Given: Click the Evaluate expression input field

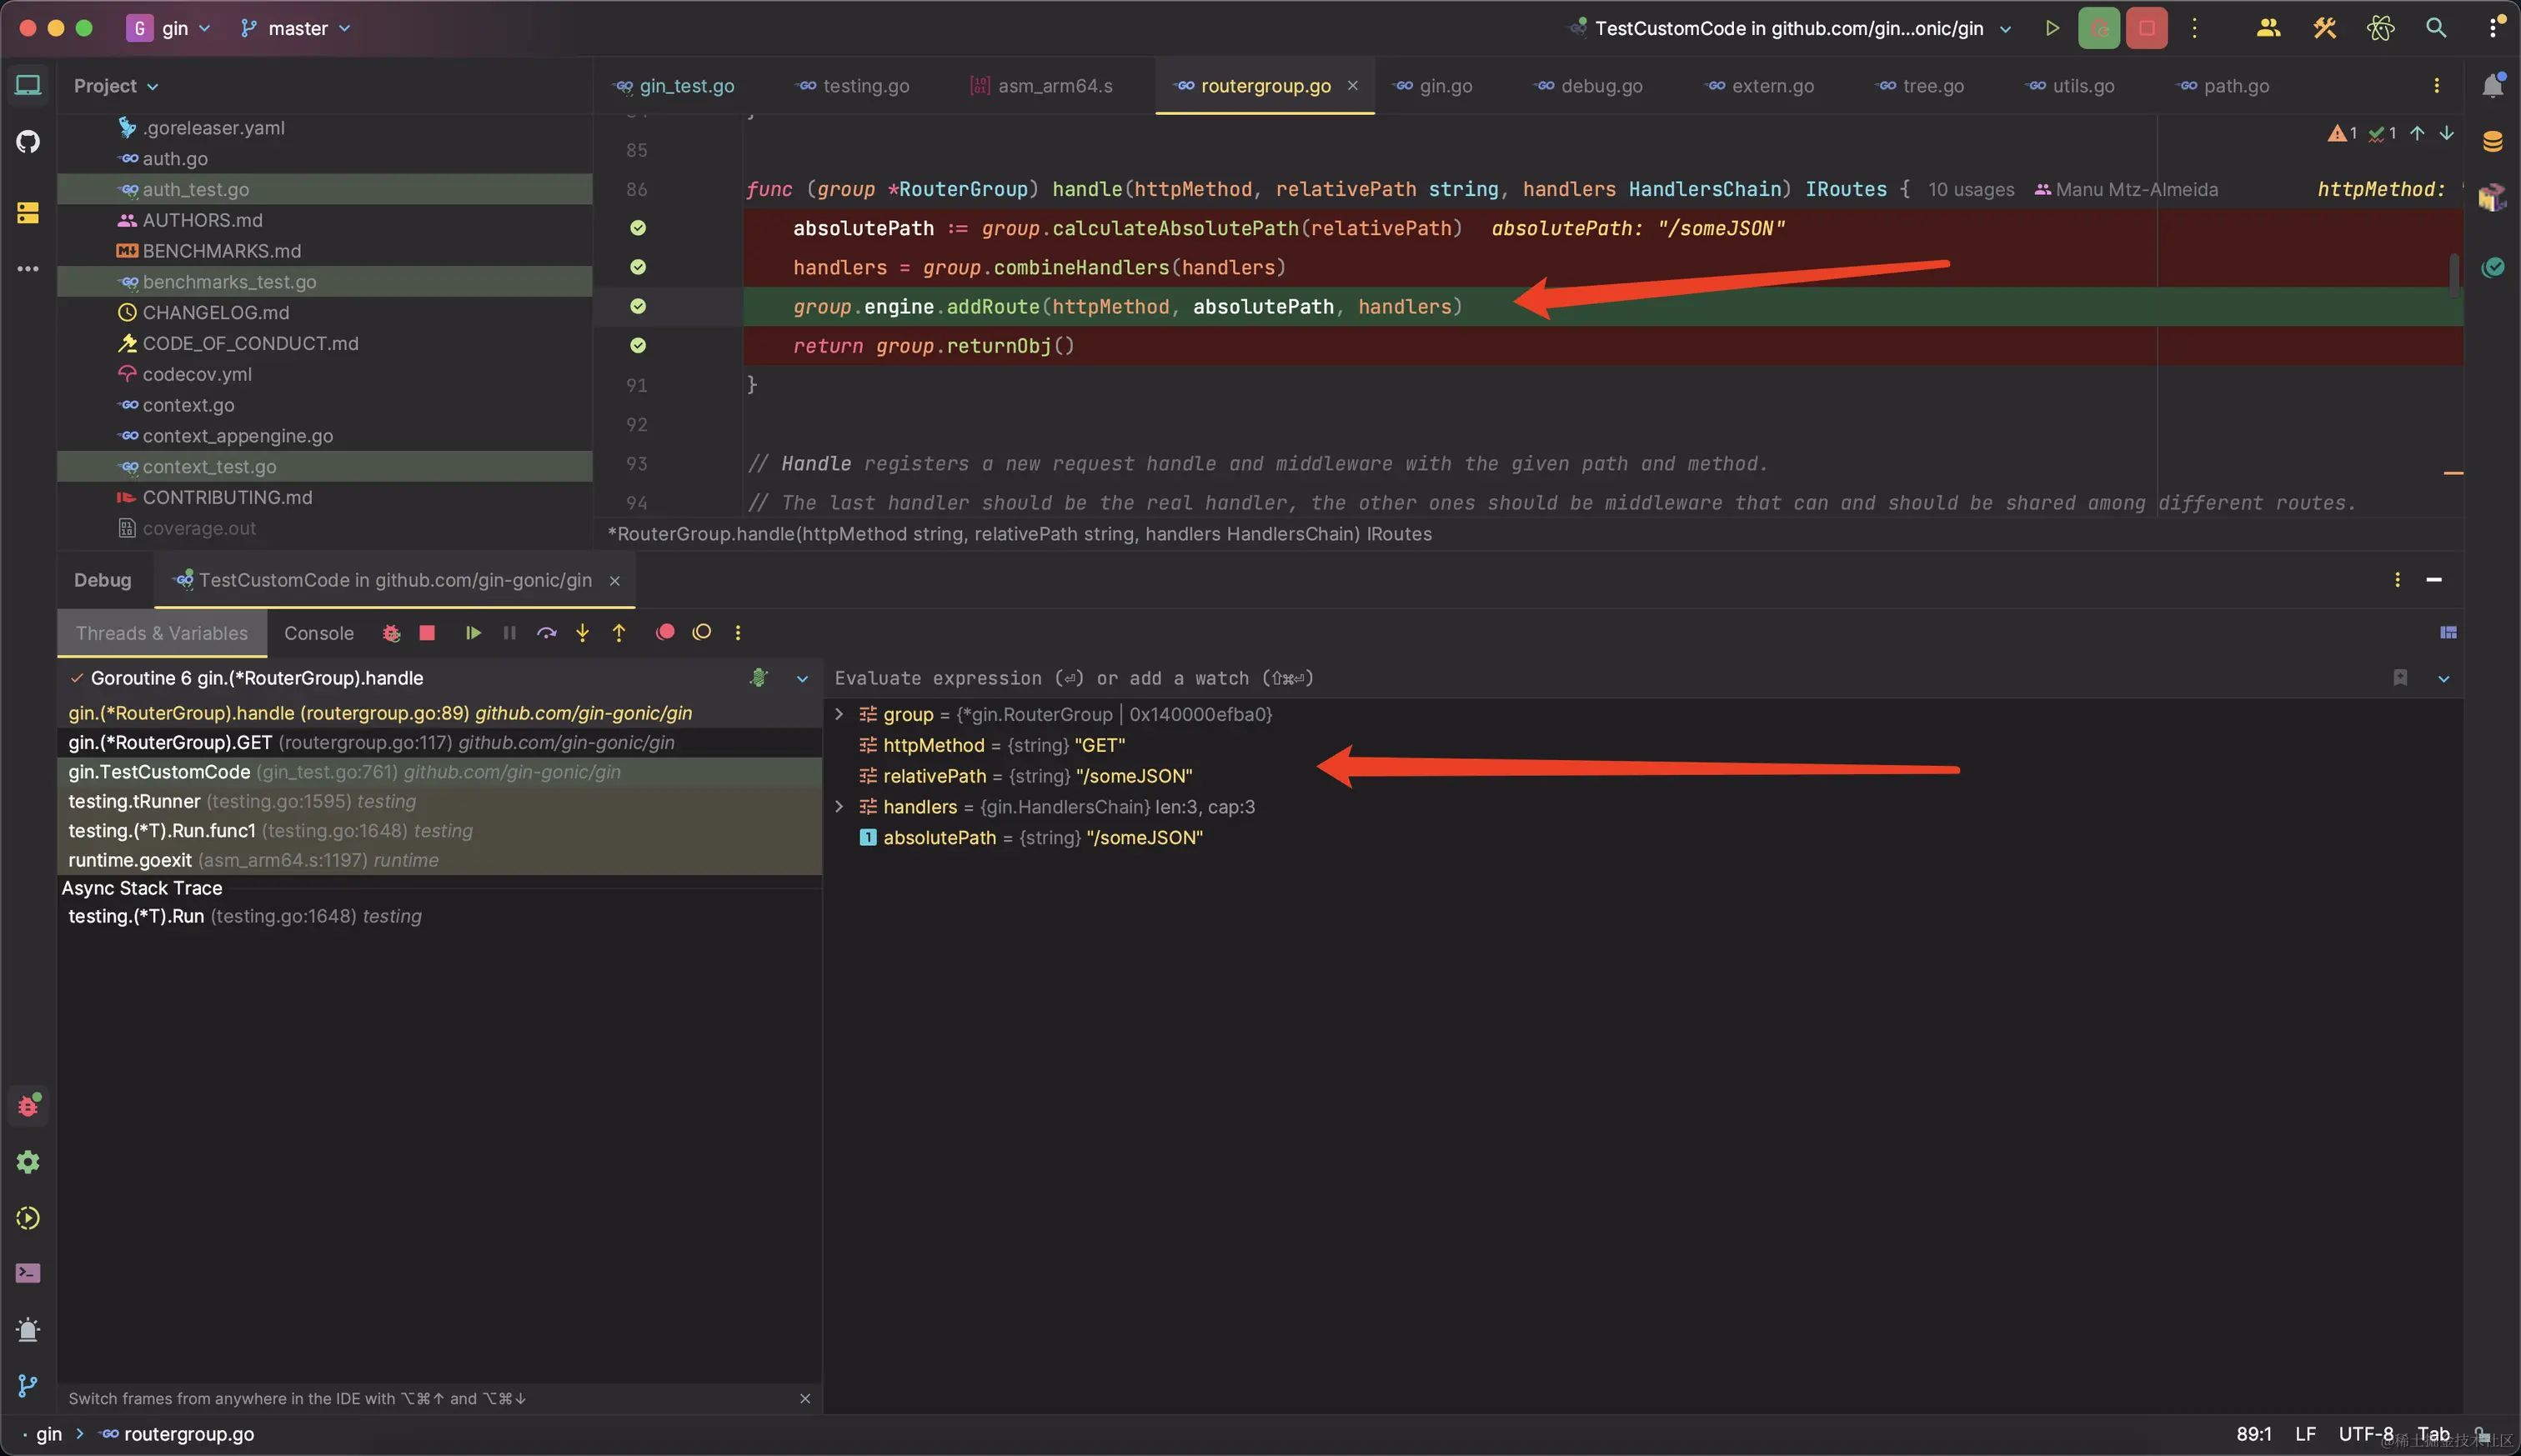Looking at the screenshot, I should (1600, 679).
